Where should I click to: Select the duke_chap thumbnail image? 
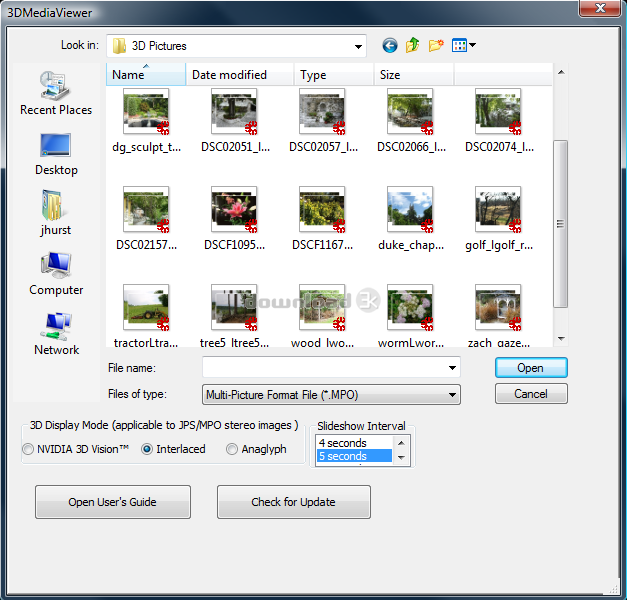tap(409, 209)
